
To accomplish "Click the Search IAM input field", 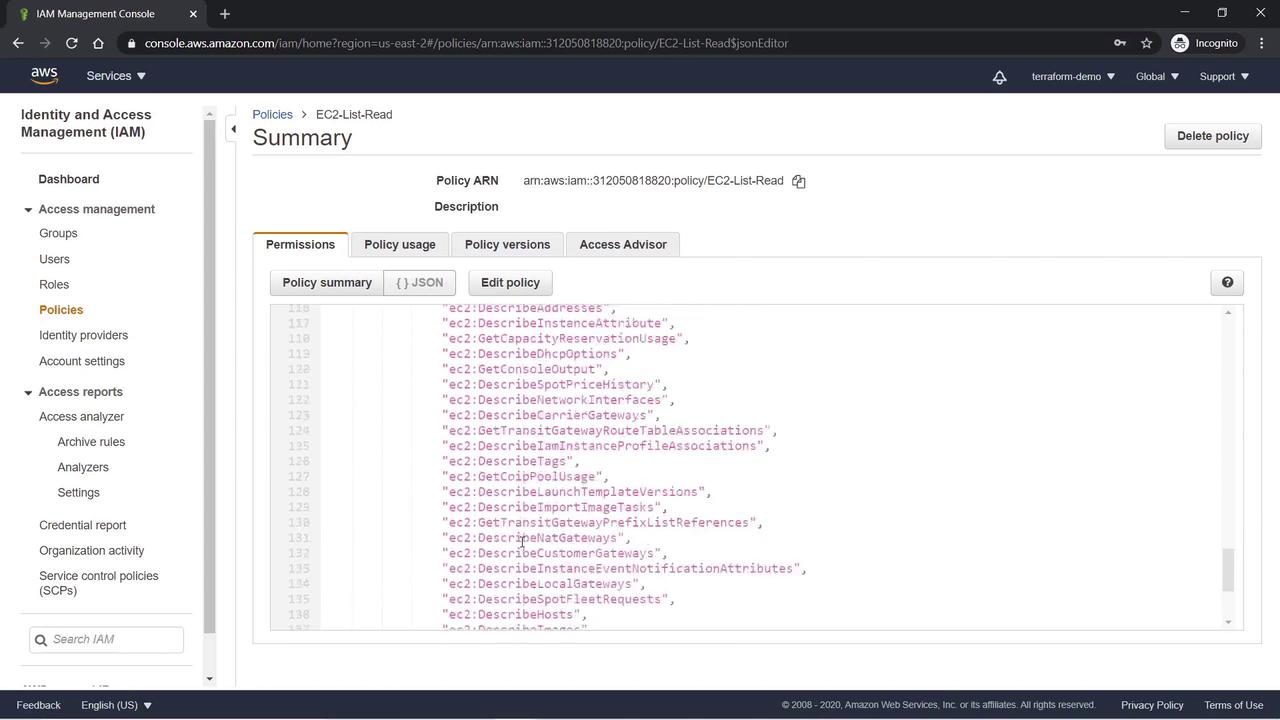I will [x=114, y=639].
